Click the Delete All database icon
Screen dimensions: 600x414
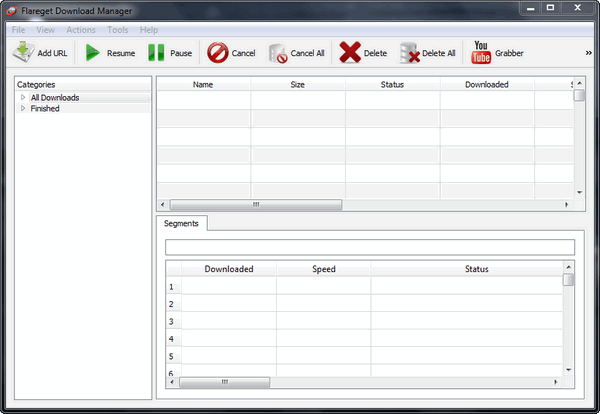(409, 53)
